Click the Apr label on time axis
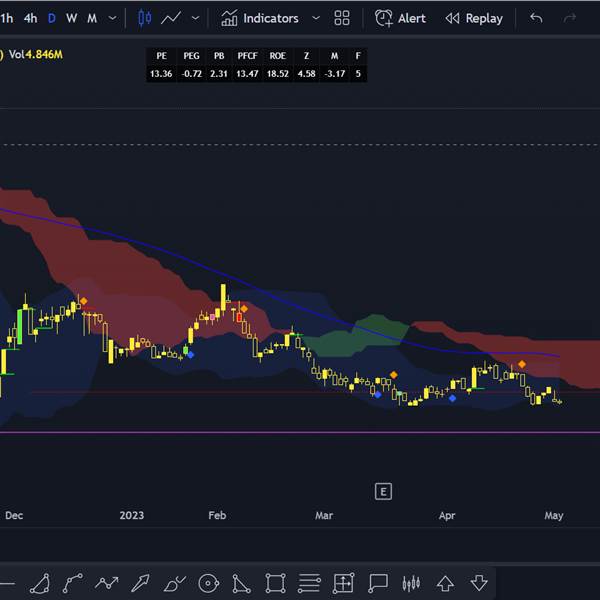This screenshot has height=600, width=600. point(447,515)
